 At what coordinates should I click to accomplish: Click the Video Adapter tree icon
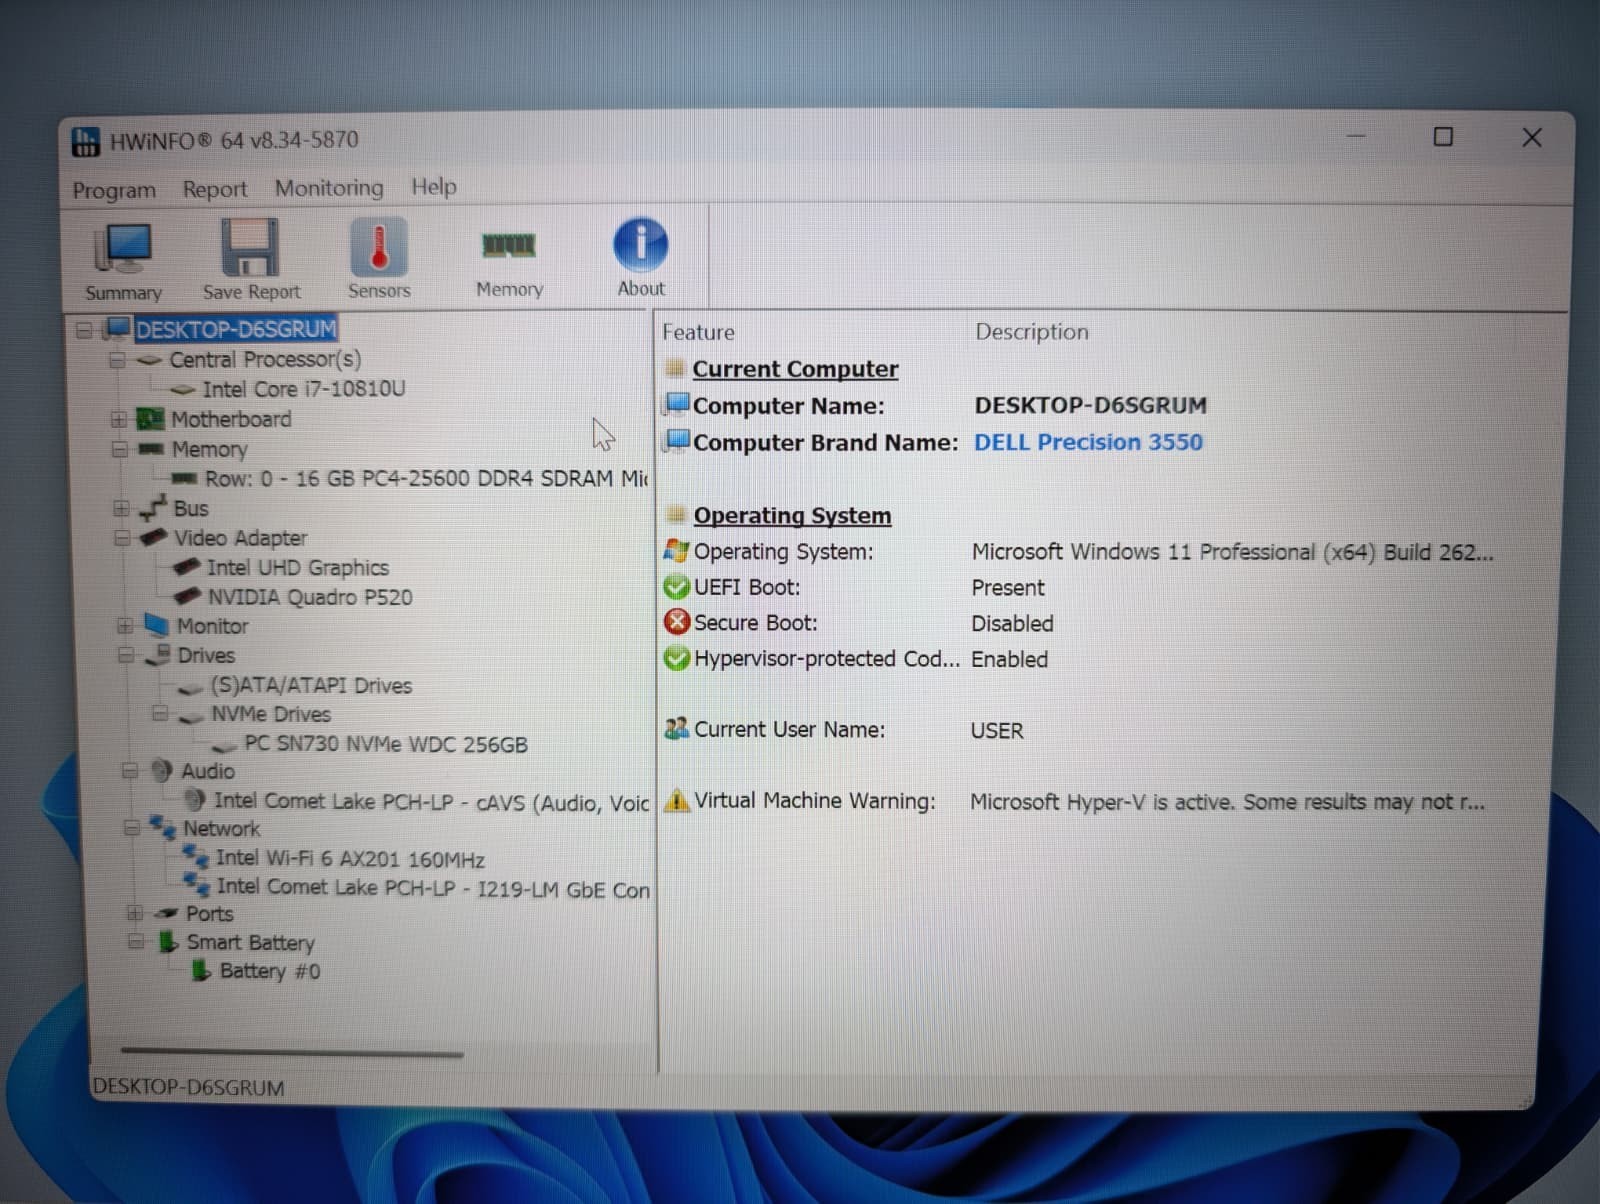point(153,537)
